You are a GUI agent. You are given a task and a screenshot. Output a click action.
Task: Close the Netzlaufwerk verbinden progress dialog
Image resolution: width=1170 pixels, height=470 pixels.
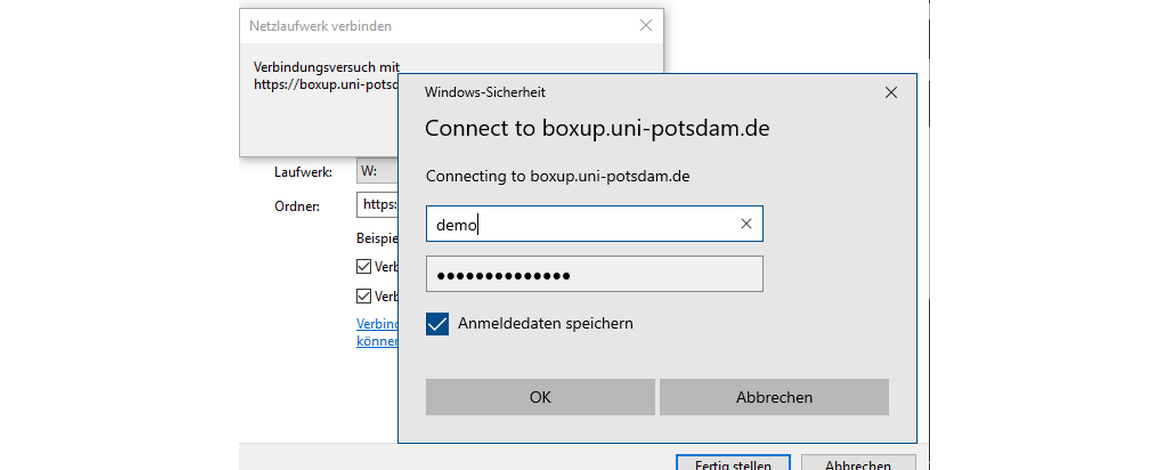[646, 26]
